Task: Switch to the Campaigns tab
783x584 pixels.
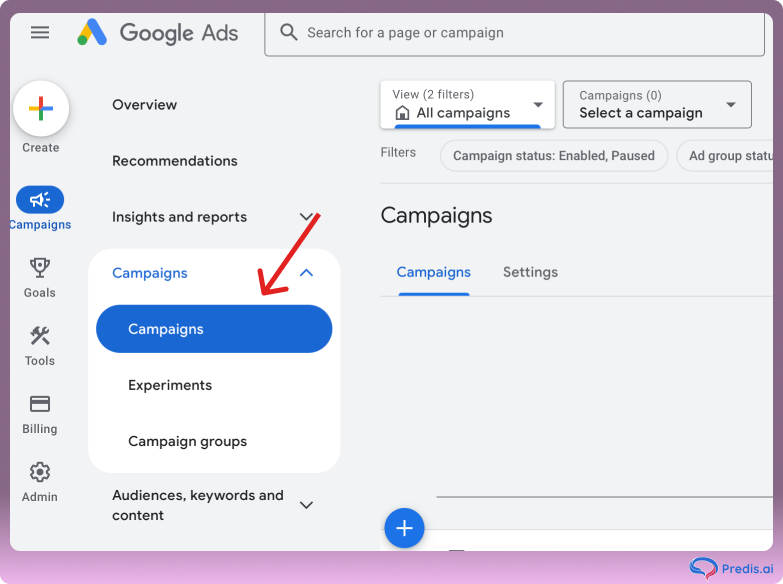Action: (433, 272)
